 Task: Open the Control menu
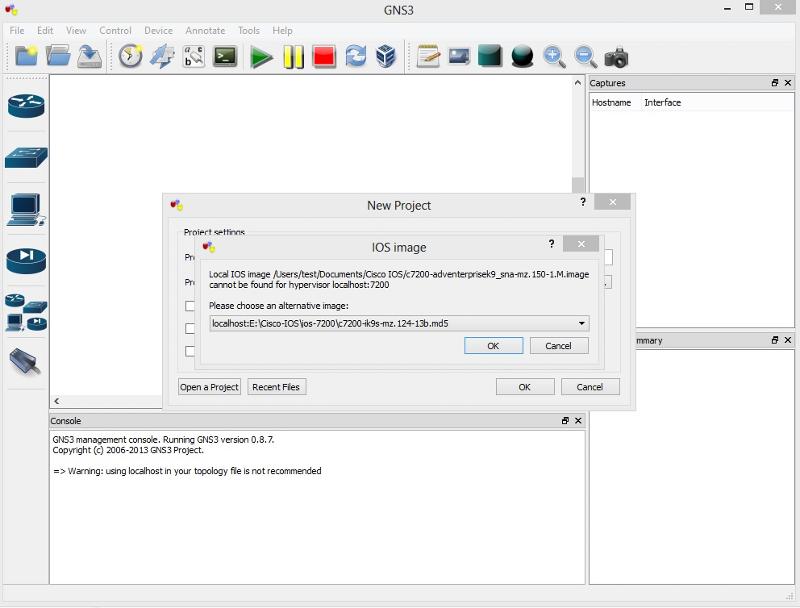point(115,31)
